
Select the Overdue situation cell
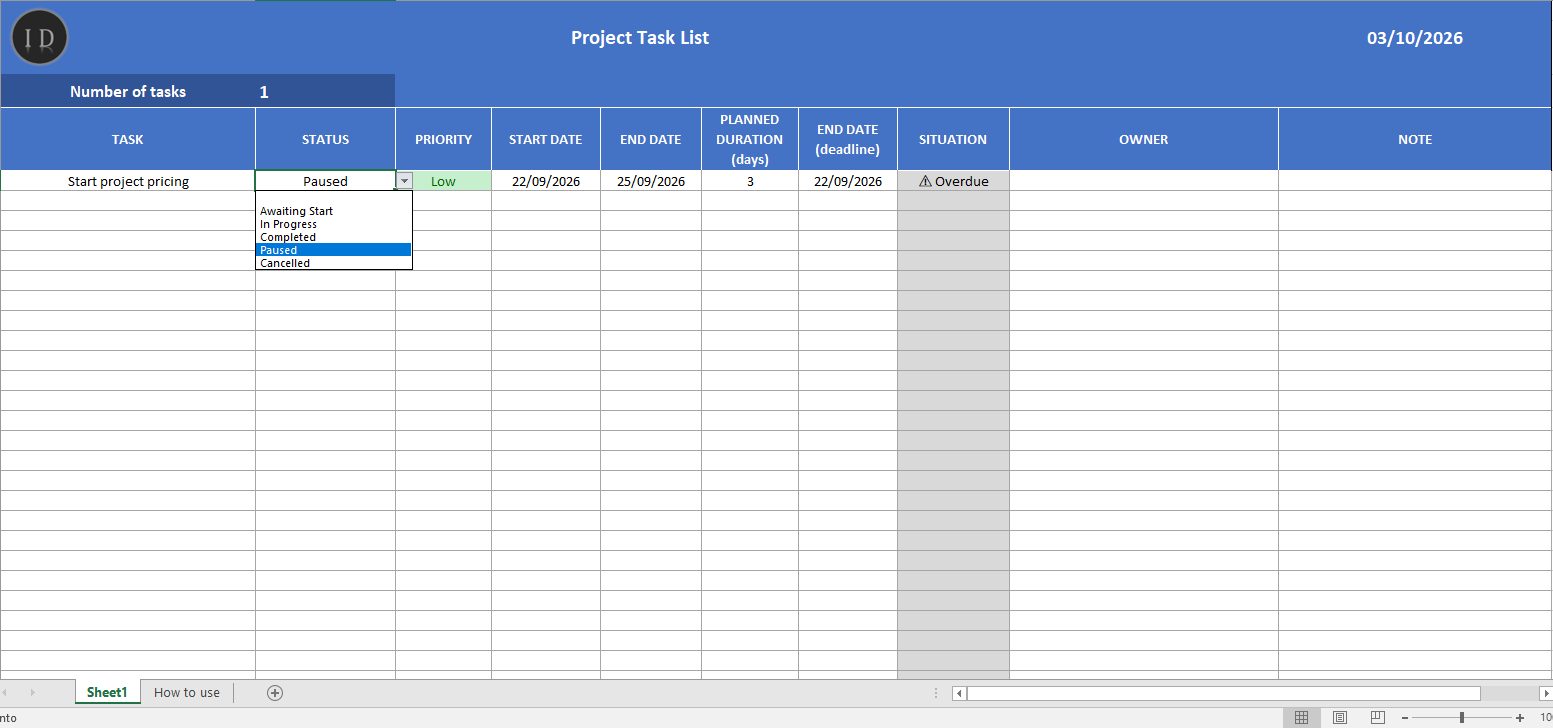953,181
